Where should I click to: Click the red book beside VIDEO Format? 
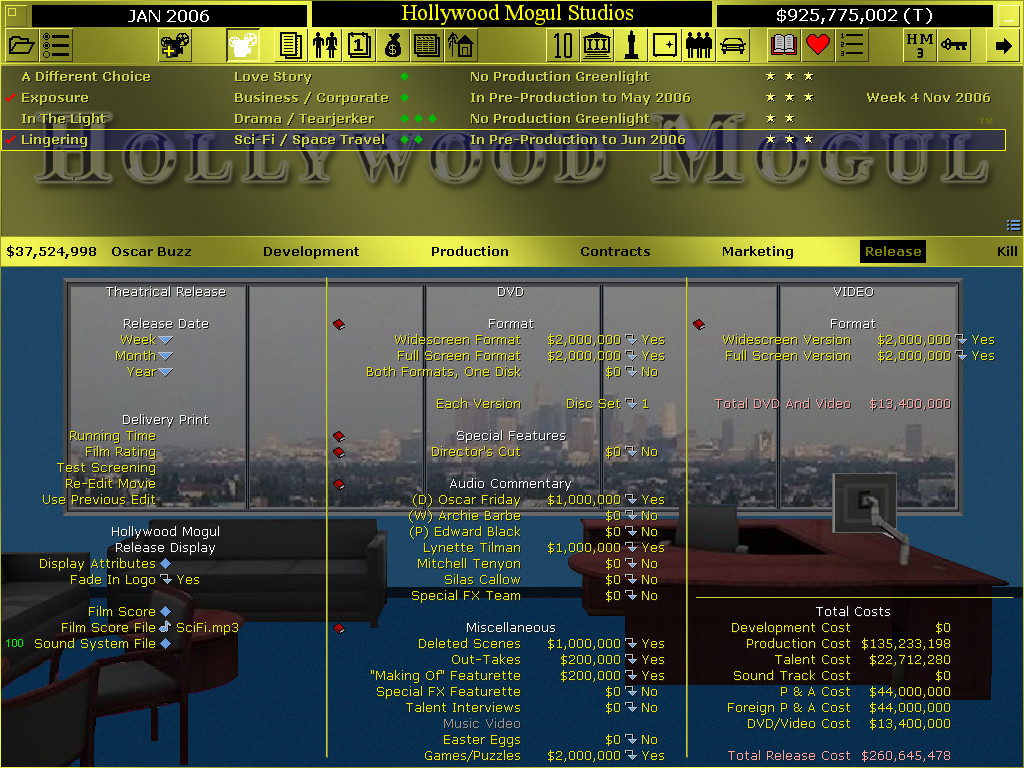coord(699,324)
